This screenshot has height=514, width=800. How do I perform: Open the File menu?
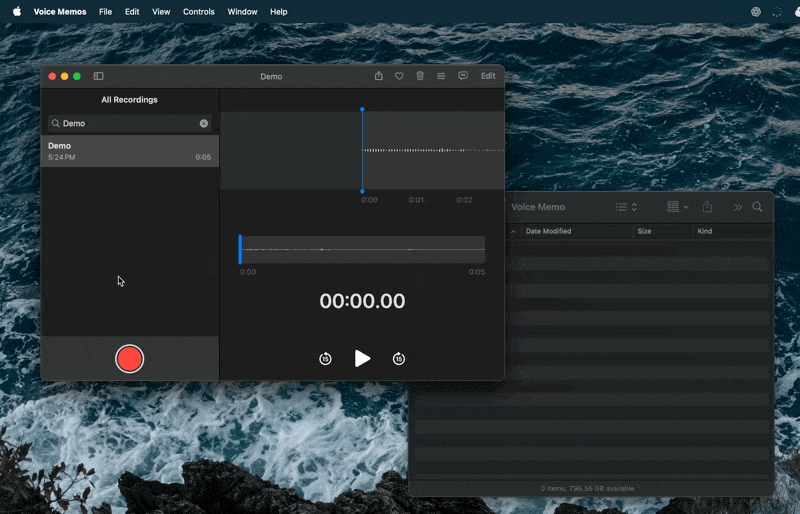[106, 11]
